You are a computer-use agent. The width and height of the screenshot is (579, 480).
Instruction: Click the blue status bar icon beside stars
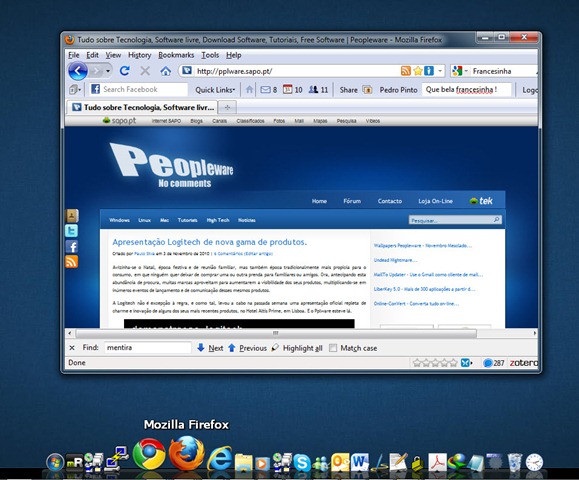click(x=466, y=363)
